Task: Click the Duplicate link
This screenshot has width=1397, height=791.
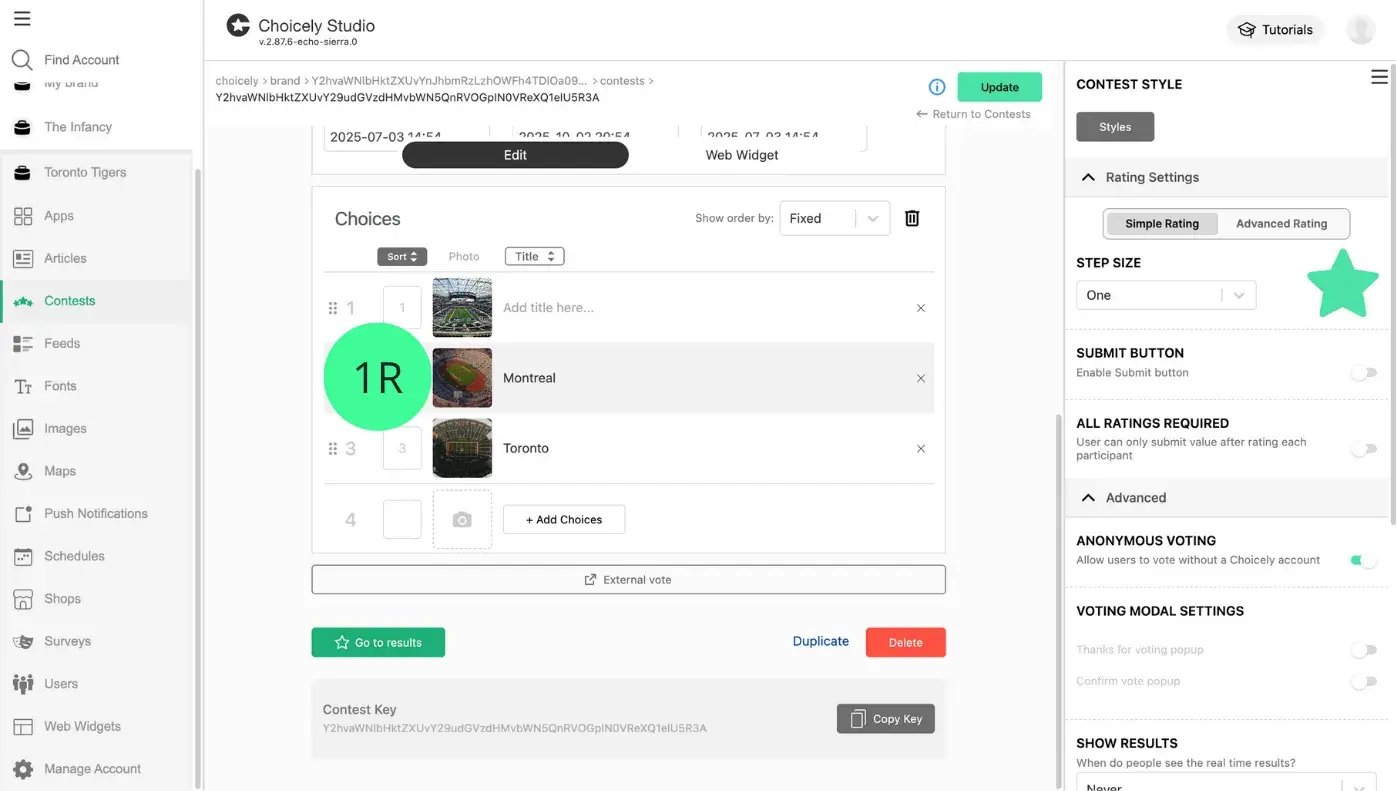Action: (821, 642)
